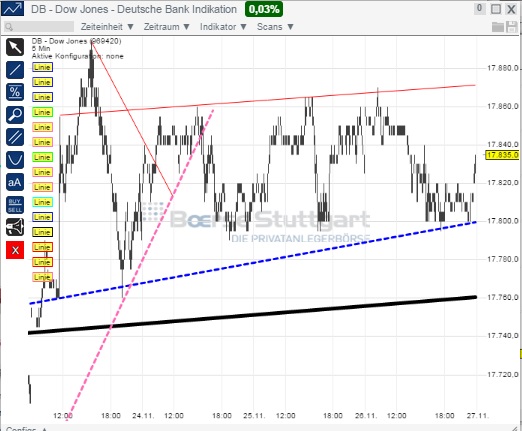Click the "0" counter button in title bar
522x431 pixels.
[479, 8]
